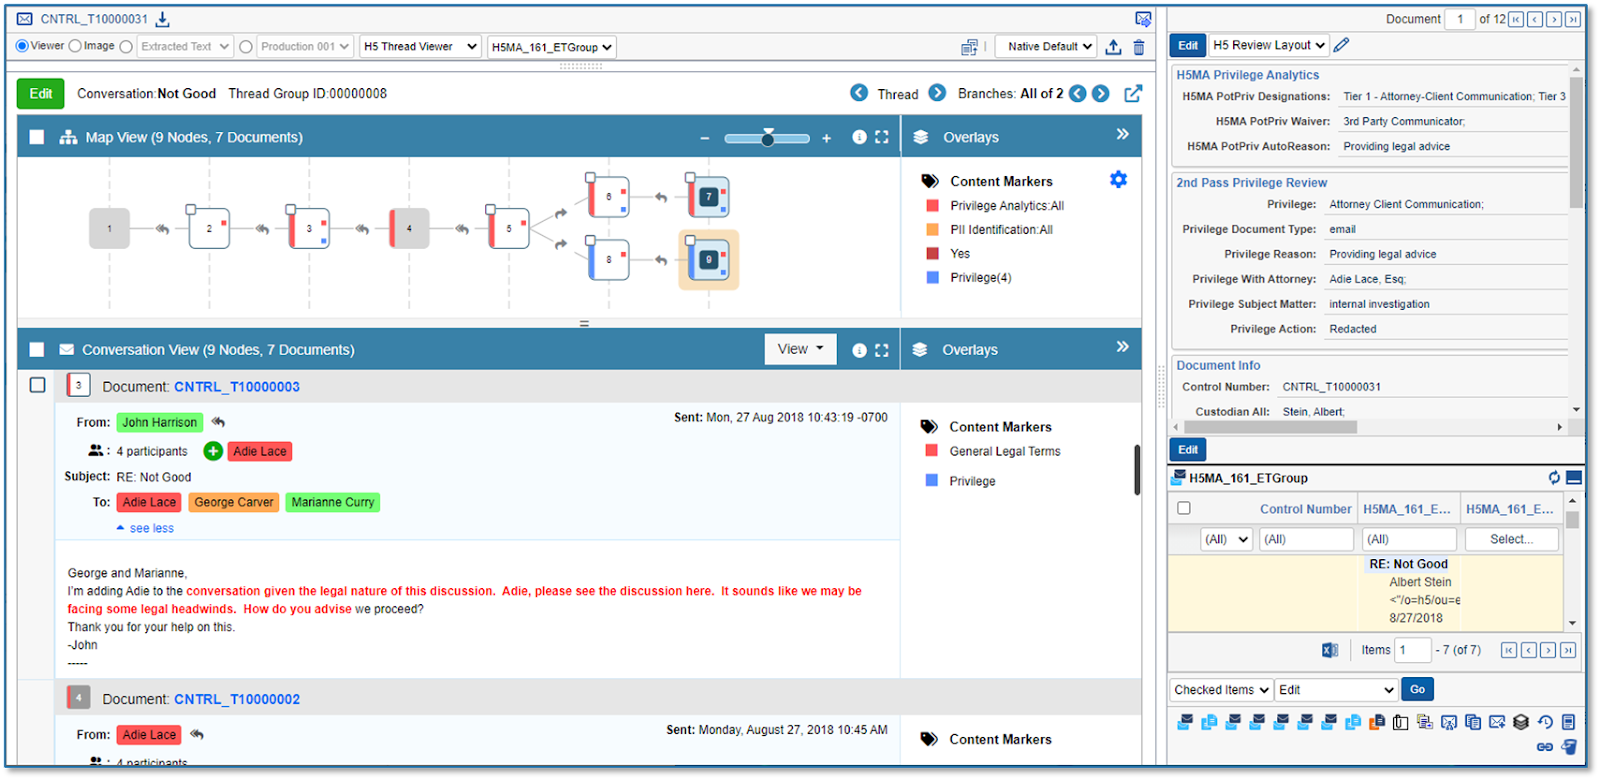Viewport: 1600px width, 780px height.
Task: Click the green Edit conversation button
Action: (41, 93)
